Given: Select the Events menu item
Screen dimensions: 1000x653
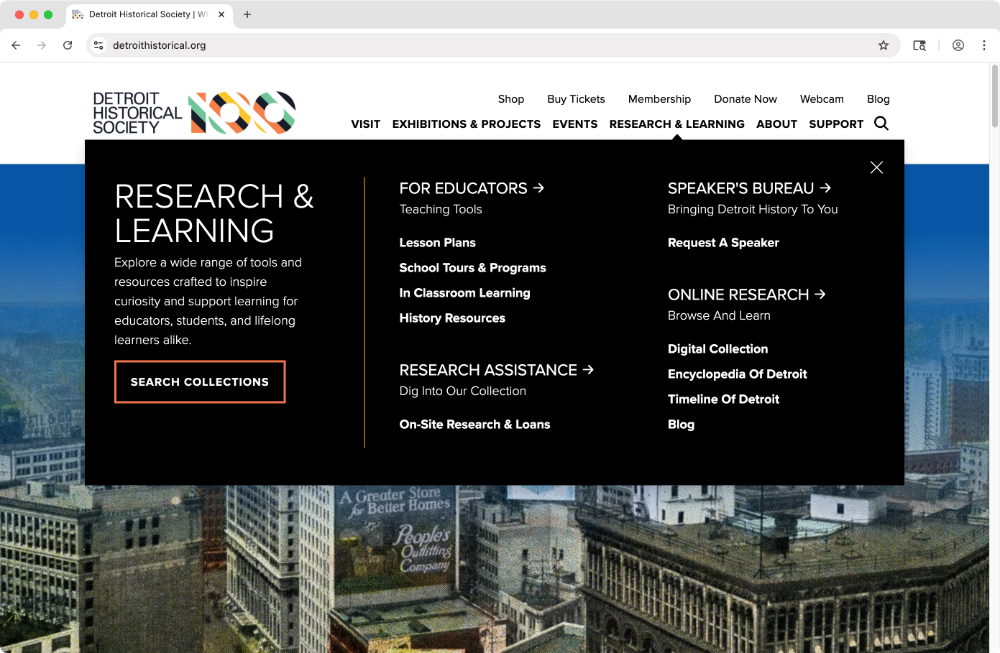Looking at the screenshot, I should [x=575, y=124].
